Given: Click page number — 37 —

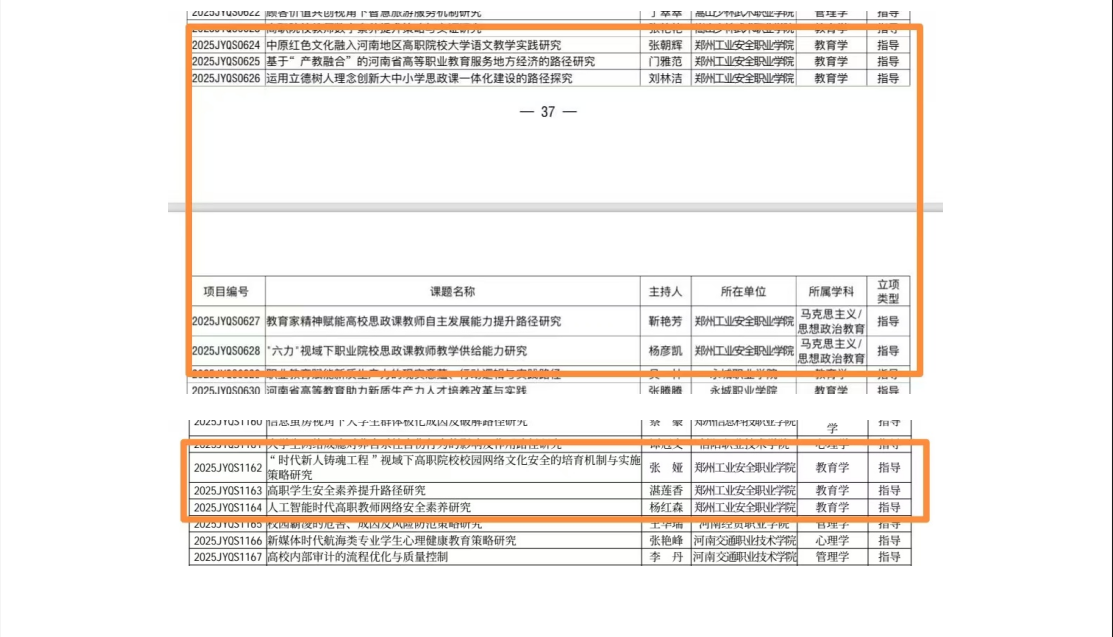Looking at the screenshot, I should (548, 111).
